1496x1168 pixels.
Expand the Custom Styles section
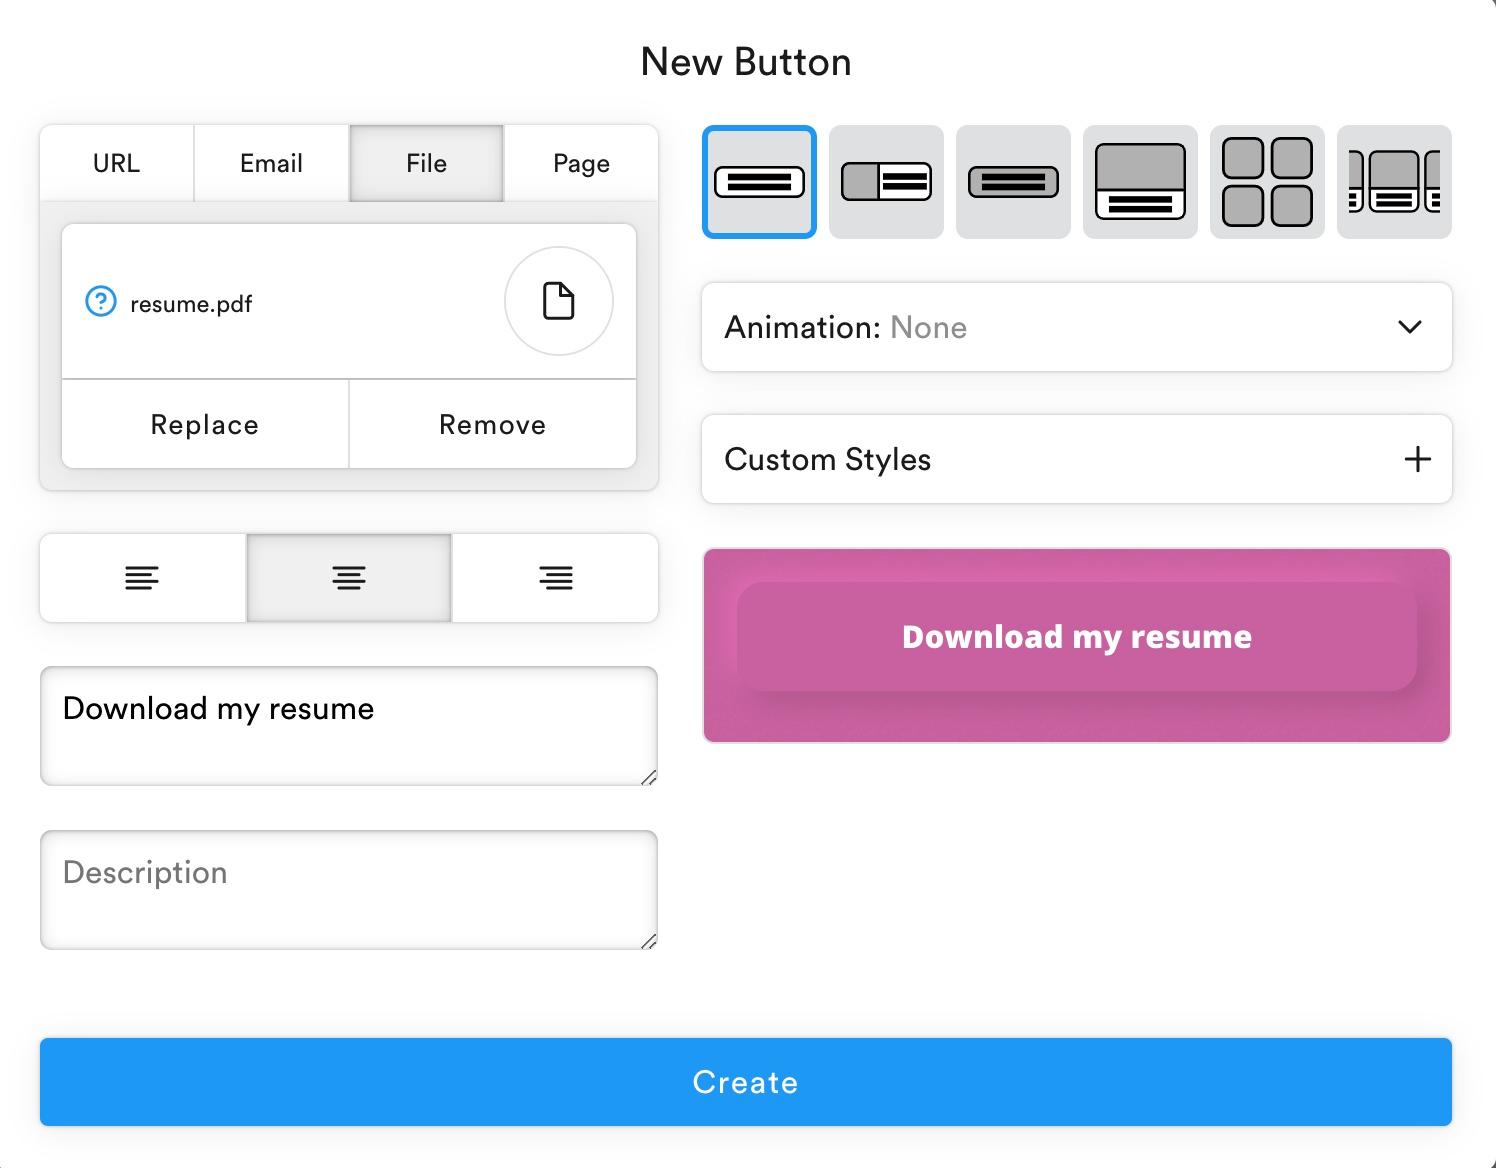click(x=1076, y=459)
